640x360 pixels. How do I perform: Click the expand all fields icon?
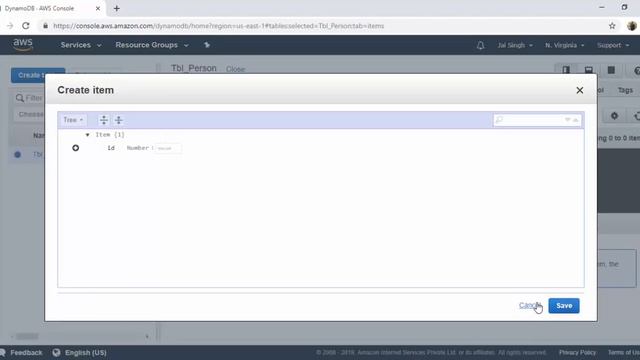click(x=104, y=120)
